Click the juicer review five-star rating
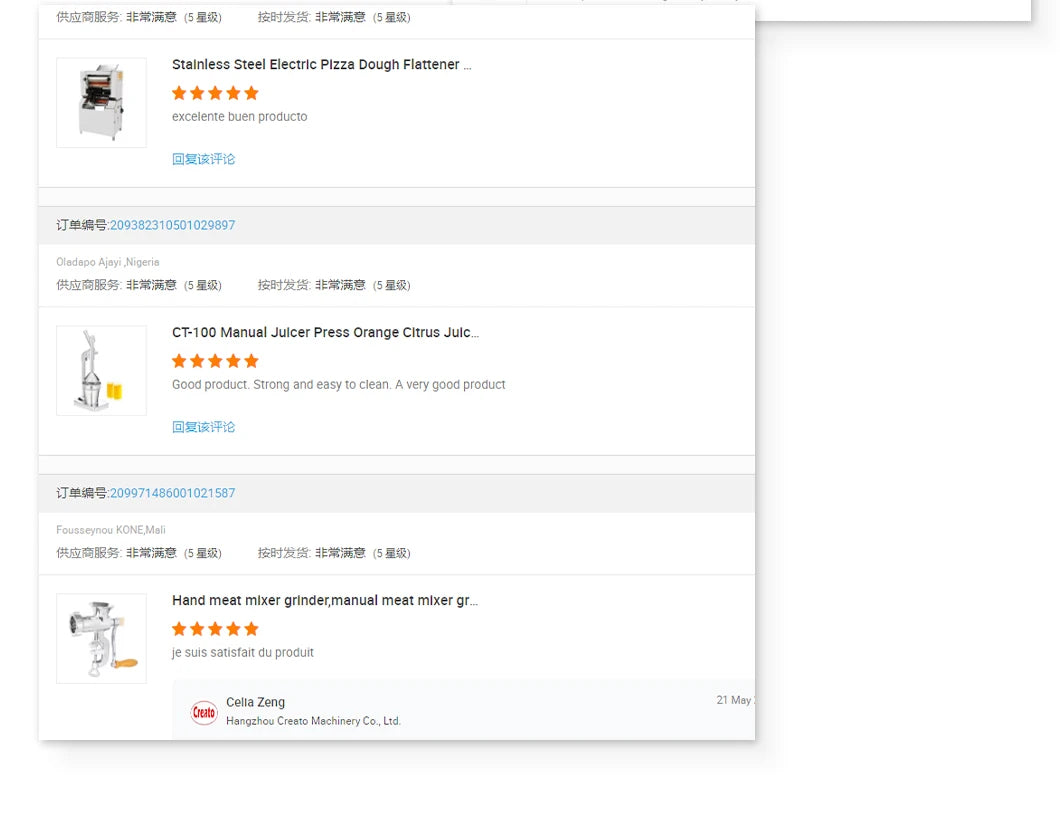1060x840 pixels. 215,361
